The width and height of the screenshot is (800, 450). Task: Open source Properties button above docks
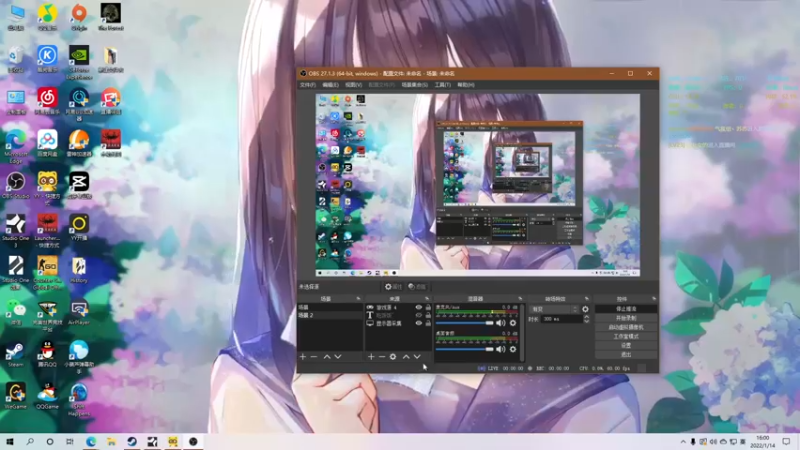(393, 287)
